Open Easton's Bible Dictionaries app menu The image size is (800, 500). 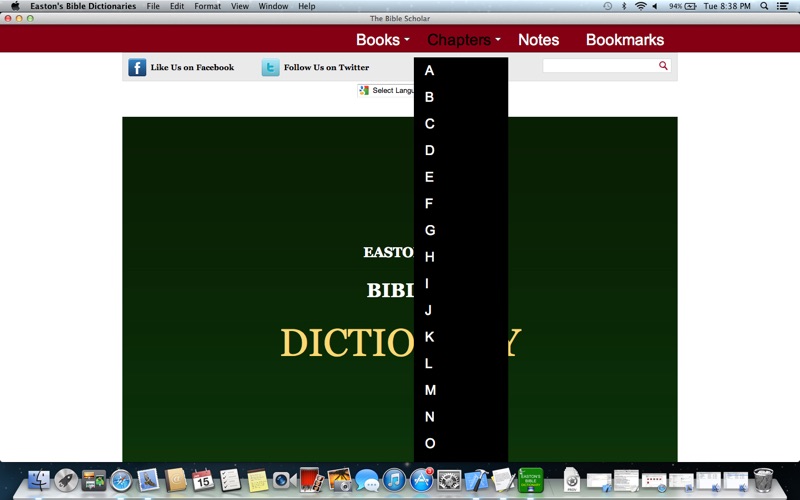[x=83, y=6]
